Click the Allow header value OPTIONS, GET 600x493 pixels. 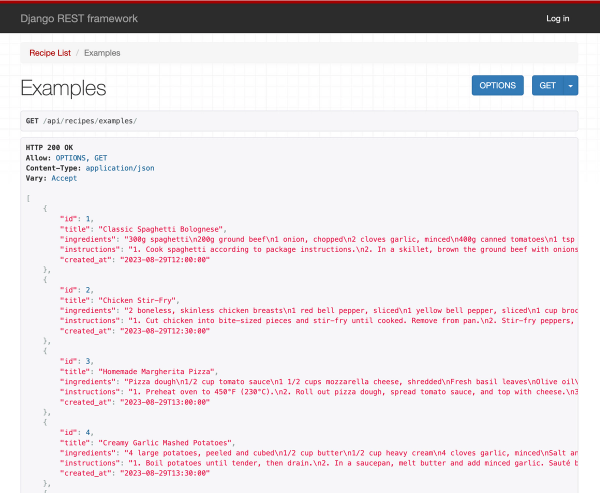coord(81,158)
